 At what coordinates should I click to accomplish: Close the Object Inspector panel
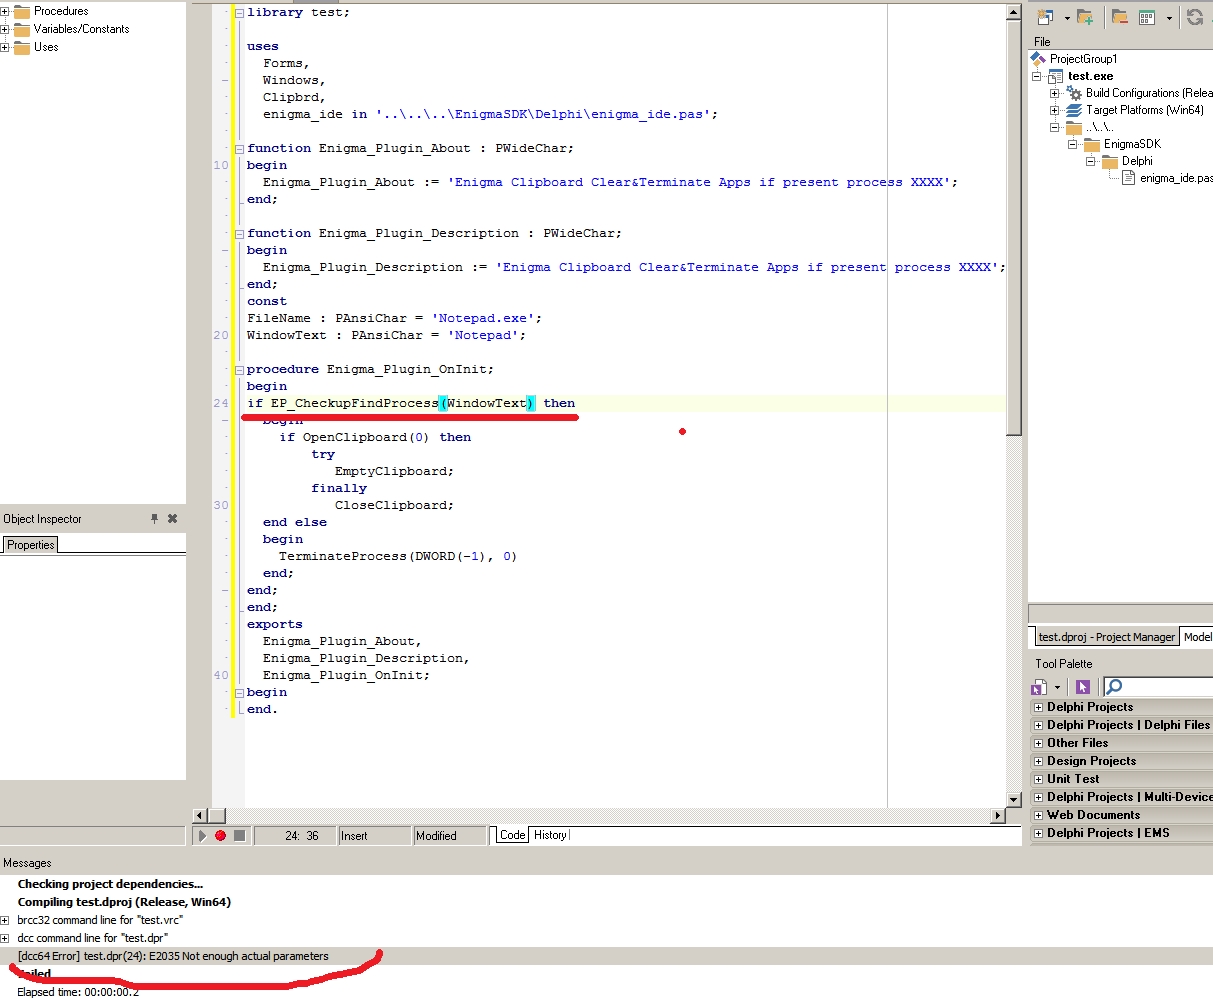[x=172, y=519]
